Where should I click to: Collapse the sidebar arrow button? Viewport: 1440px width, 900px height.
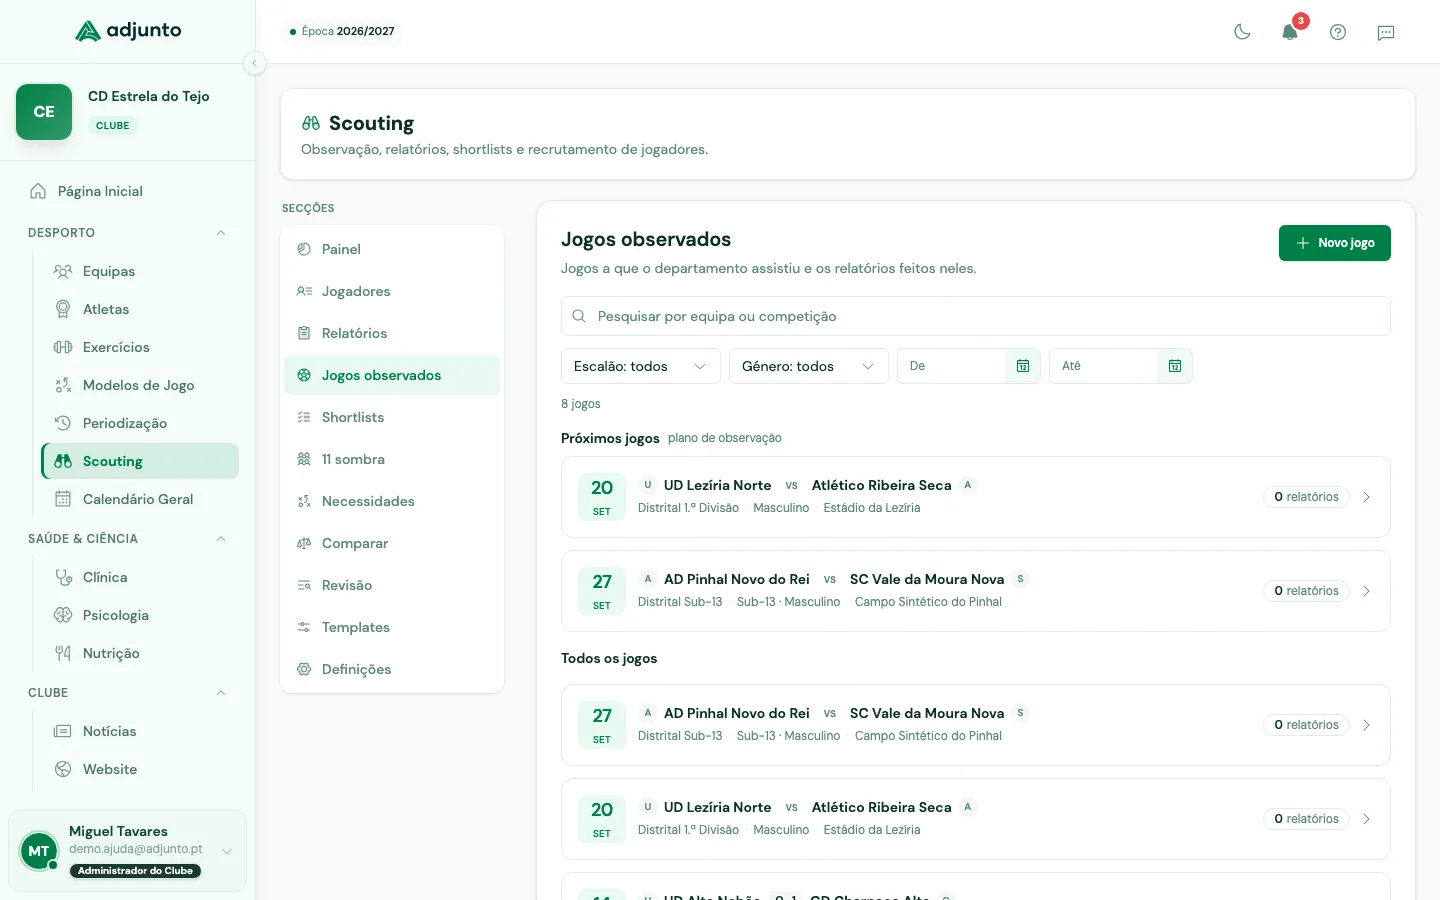[x=255, y=63]
